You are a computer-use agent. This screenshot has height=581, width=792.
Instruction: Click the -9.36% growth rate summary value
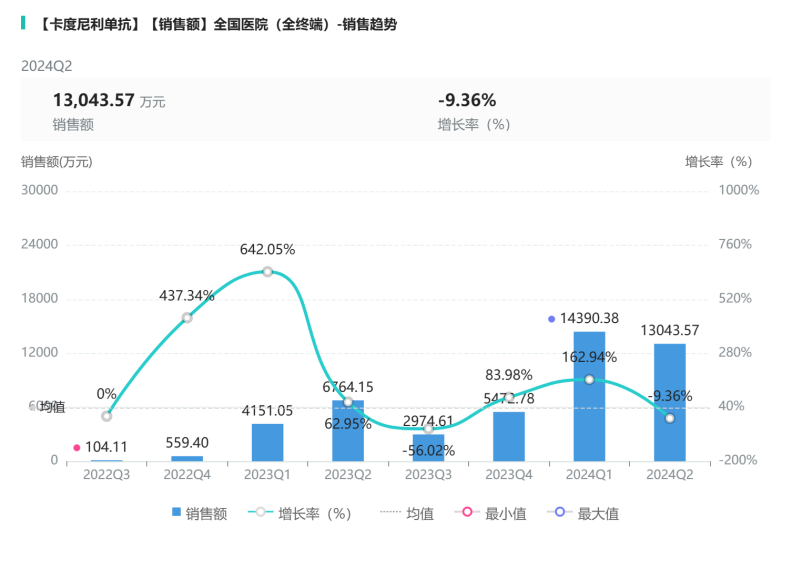pyautogui.click(x=467, y=100)
